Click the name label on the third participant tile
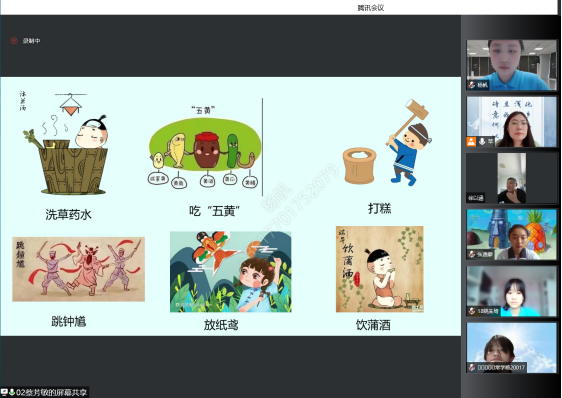The image size is (562, 398). pos(476,198)
